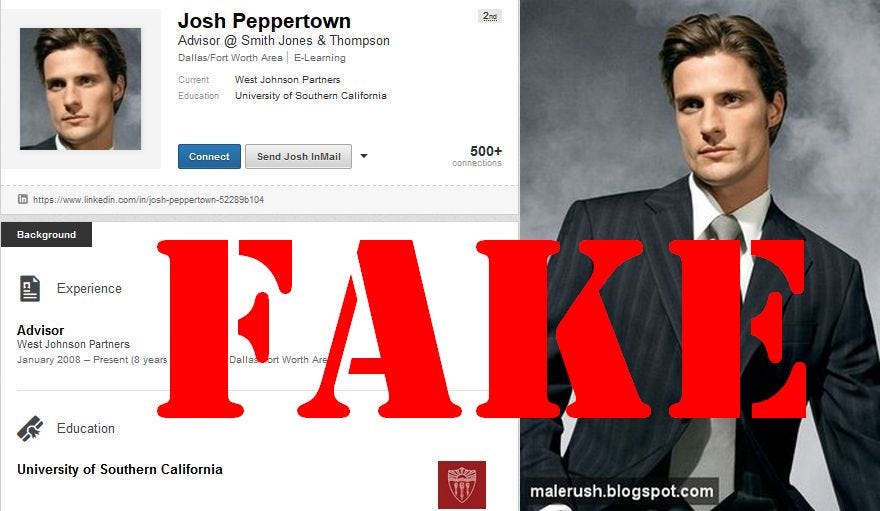This screenshot has height=511, width=880.
Task: Click Send Josh InMail button
Action: tap(299, 156)
